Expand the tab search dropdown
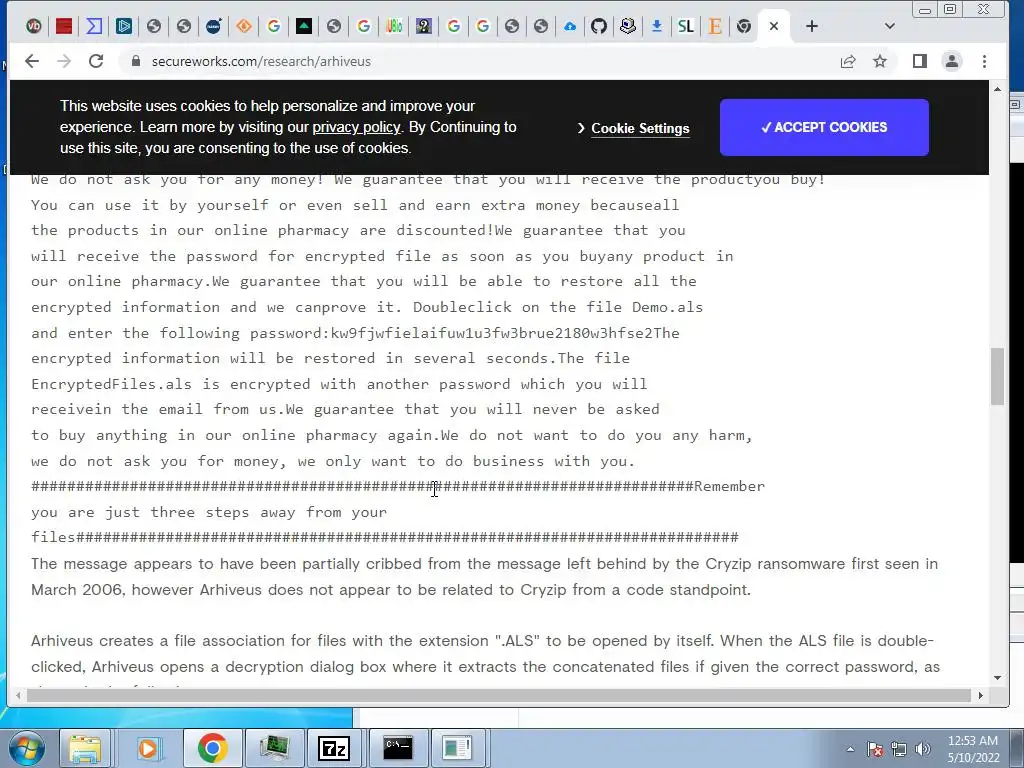The width and height of the screenshot is (1024, 768). 889,26
